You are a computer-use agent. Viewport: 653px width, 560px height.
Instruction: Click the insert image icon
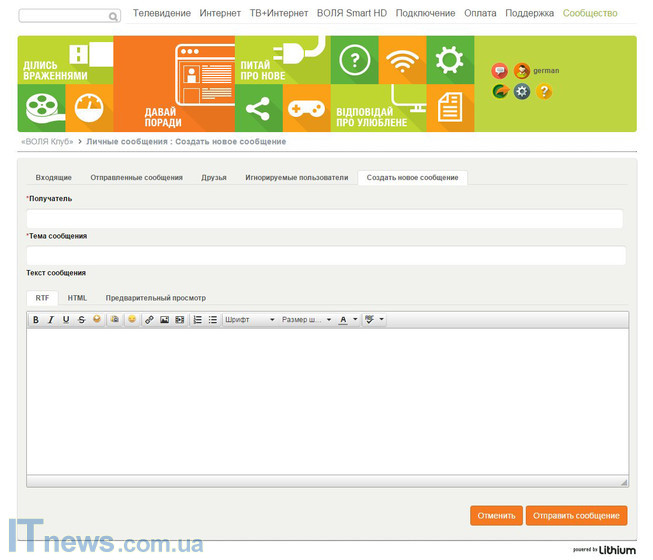(164, 320)
